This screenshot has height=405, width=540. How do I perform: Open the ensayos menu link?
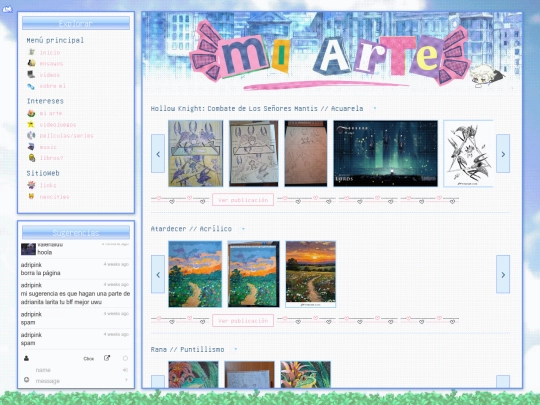pyautogui.click(x=51, y=63)
